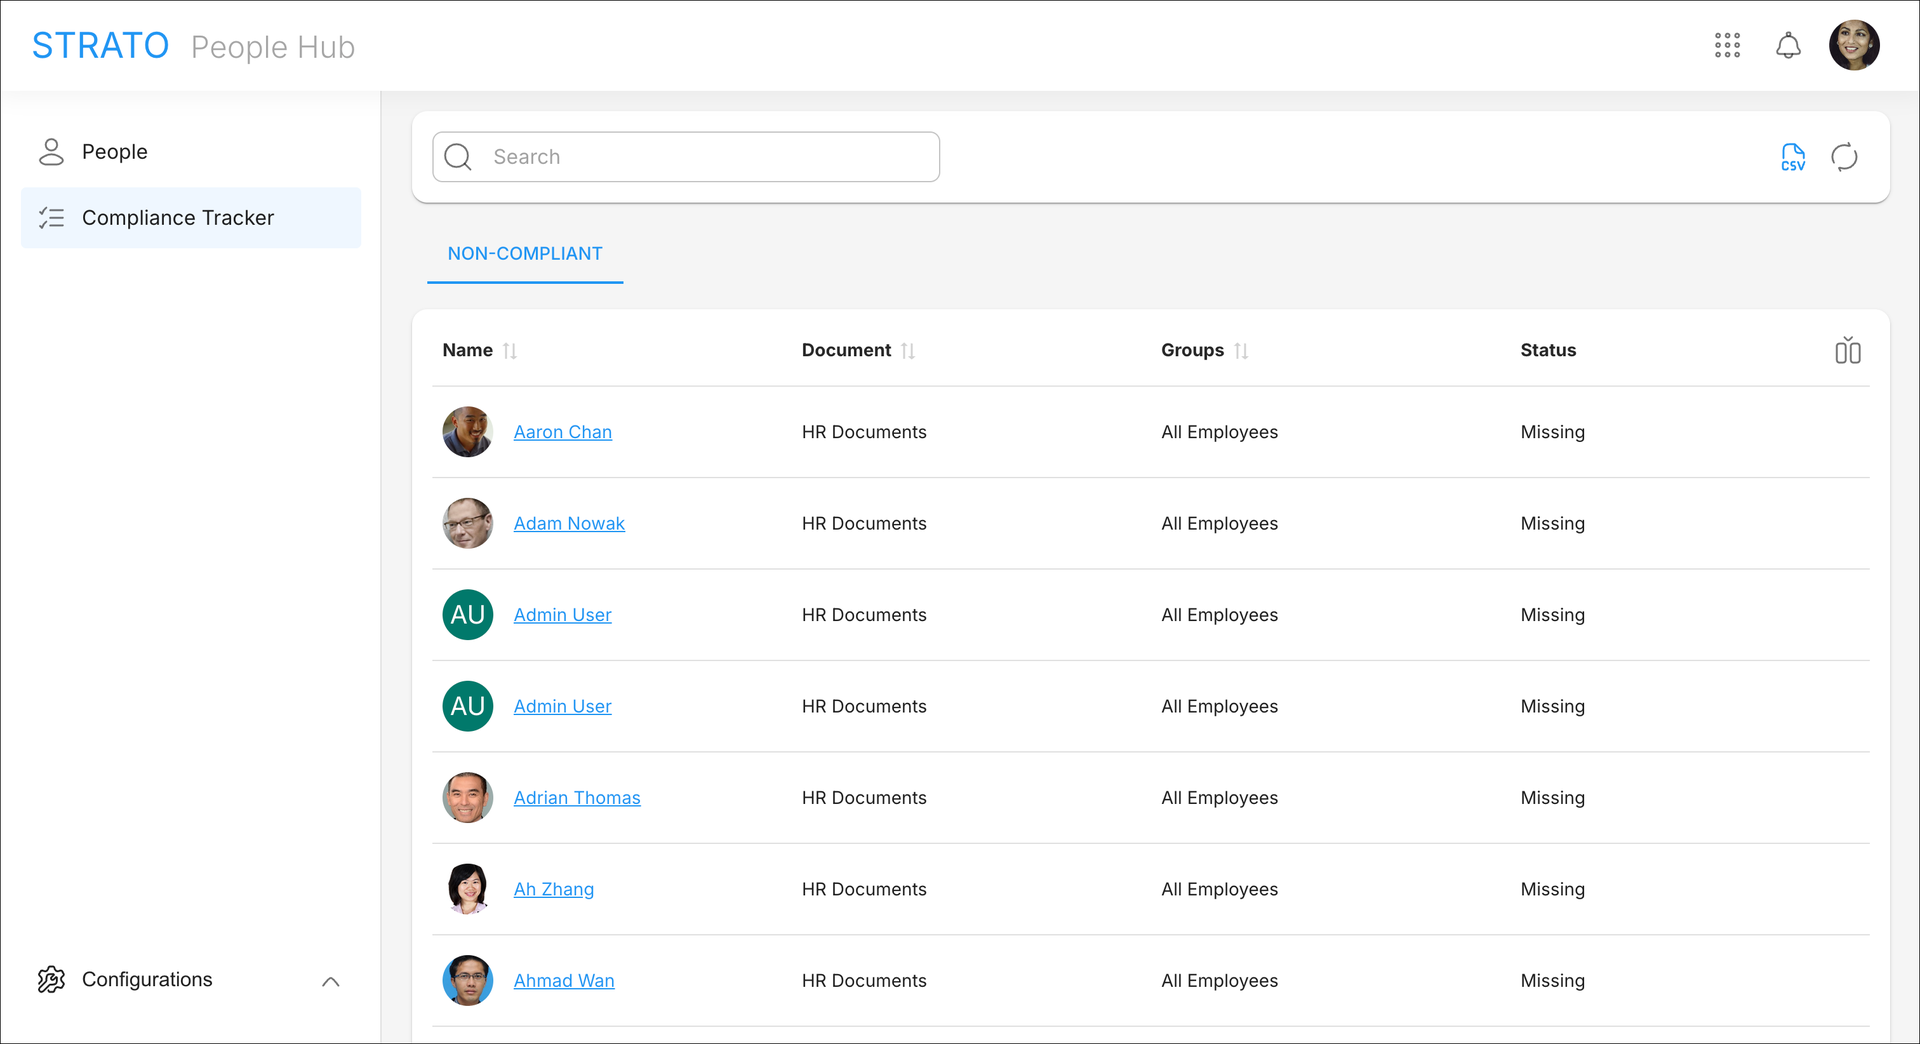
Task: Click Ah Zhang's avatar photo
Action: coord(467,889)
